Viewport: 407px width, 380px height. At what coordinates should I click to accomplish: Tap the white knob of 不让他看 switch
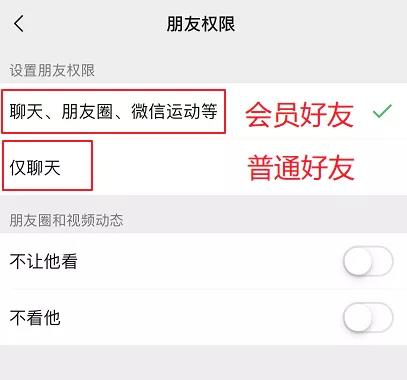coord(358,261)
